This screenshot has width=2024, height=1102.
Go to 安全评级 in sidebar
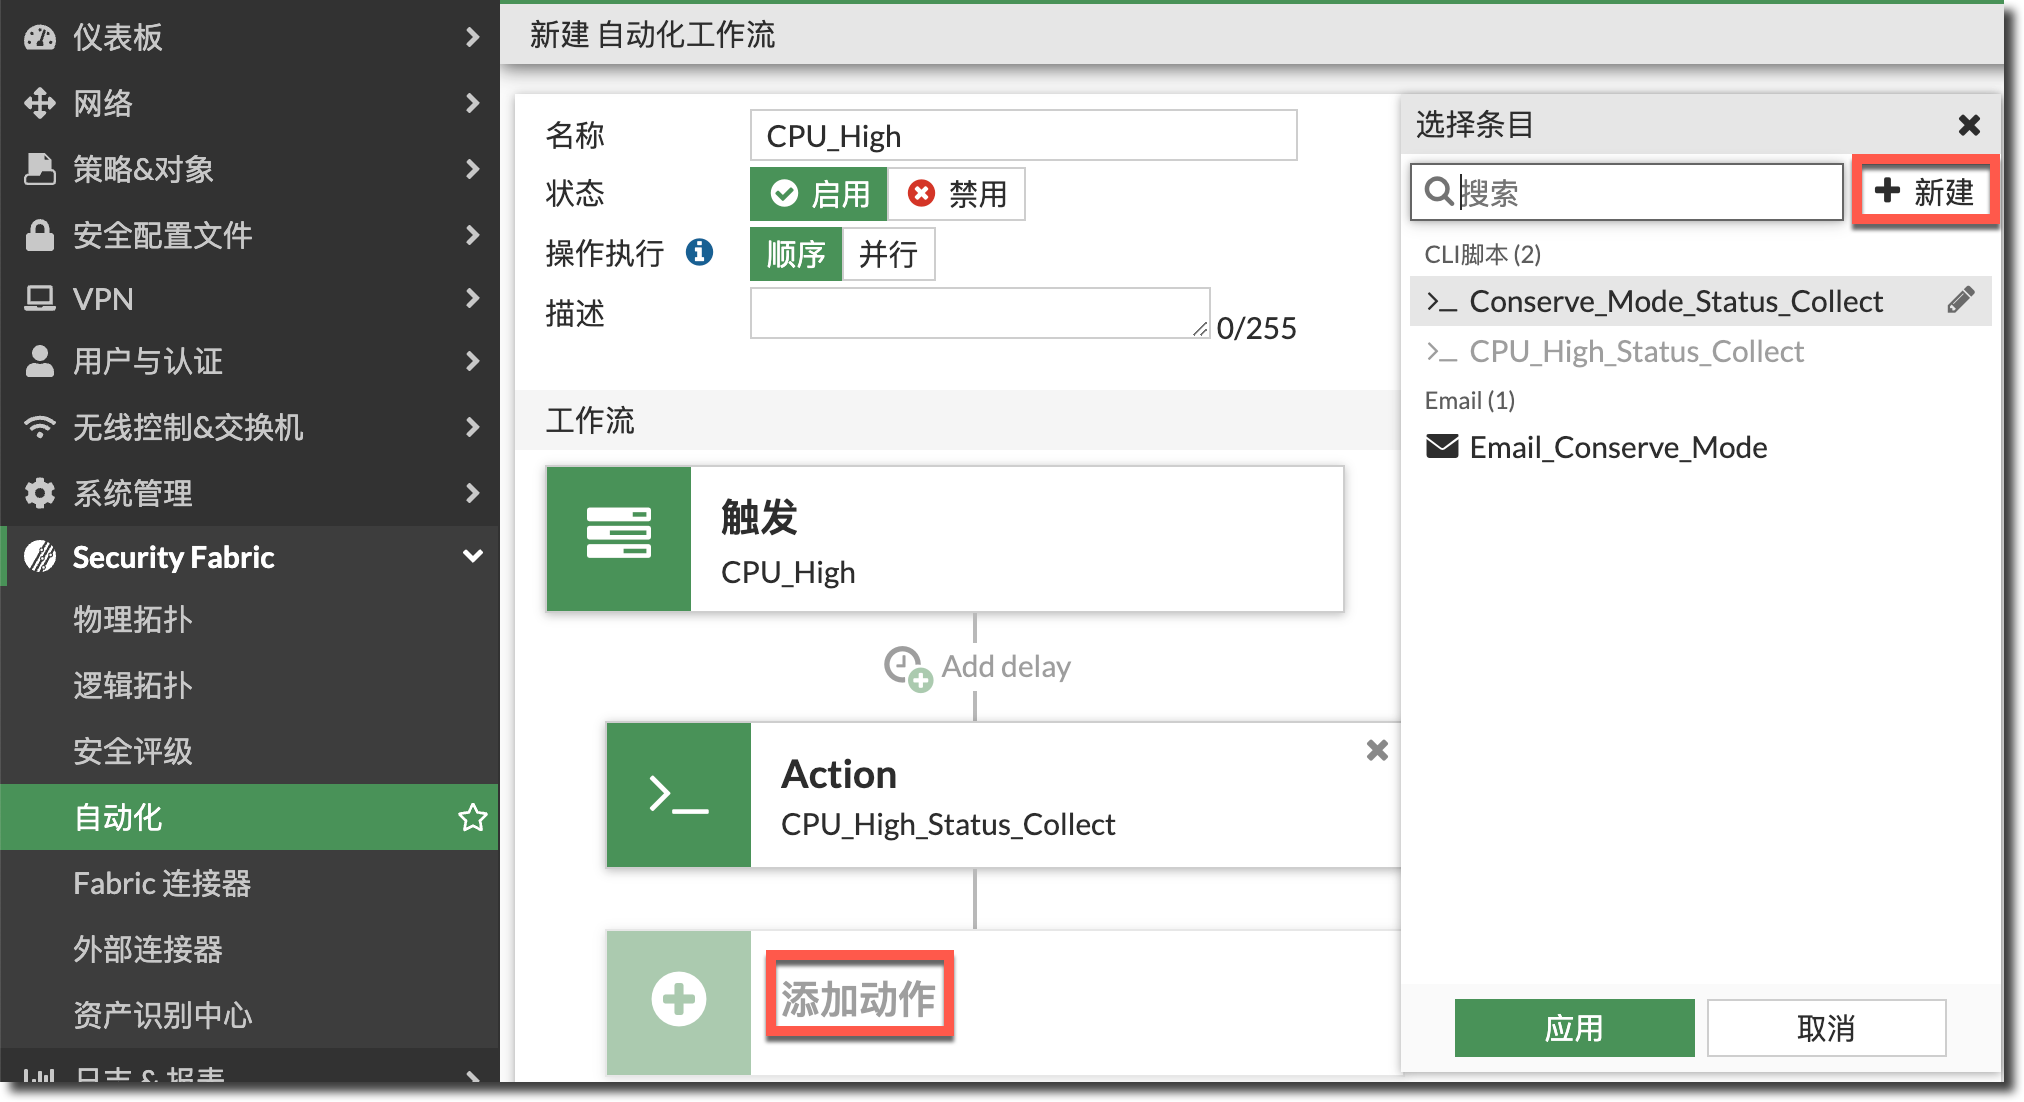(x=133, y=752)
